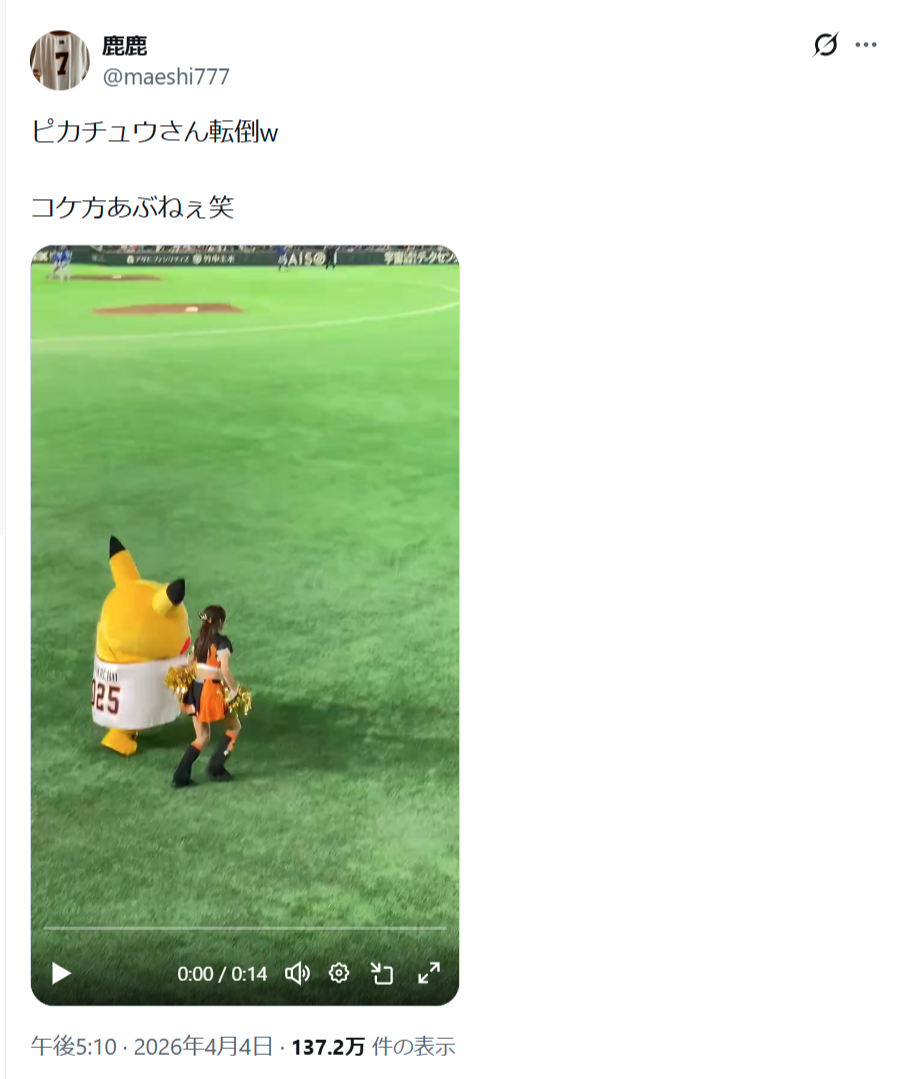Mute the video using speaker icon
This screenshot has width=903, height=1079.
click(x=297, y=973)
